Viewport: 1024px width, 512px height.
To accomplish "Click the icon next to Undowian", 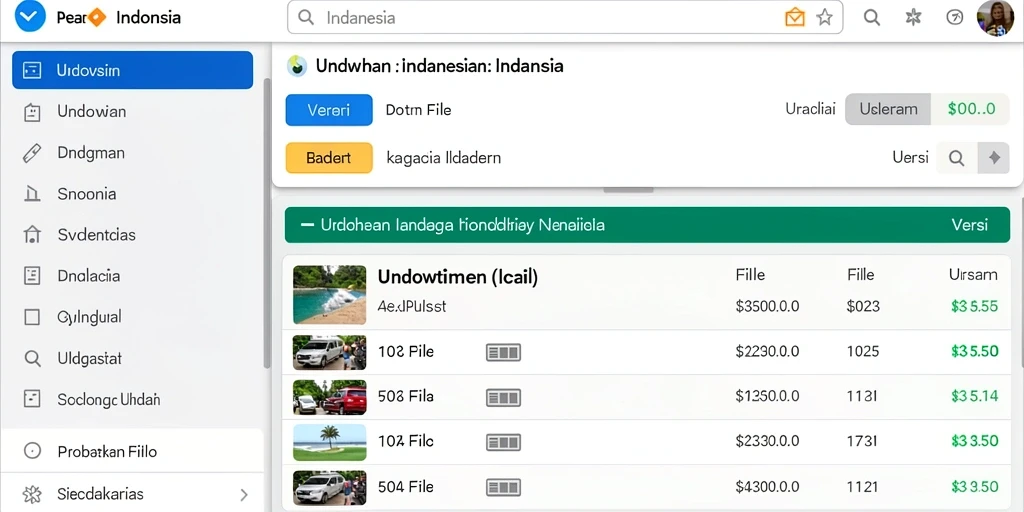I will pyautogui.click(x=32, y=112).
